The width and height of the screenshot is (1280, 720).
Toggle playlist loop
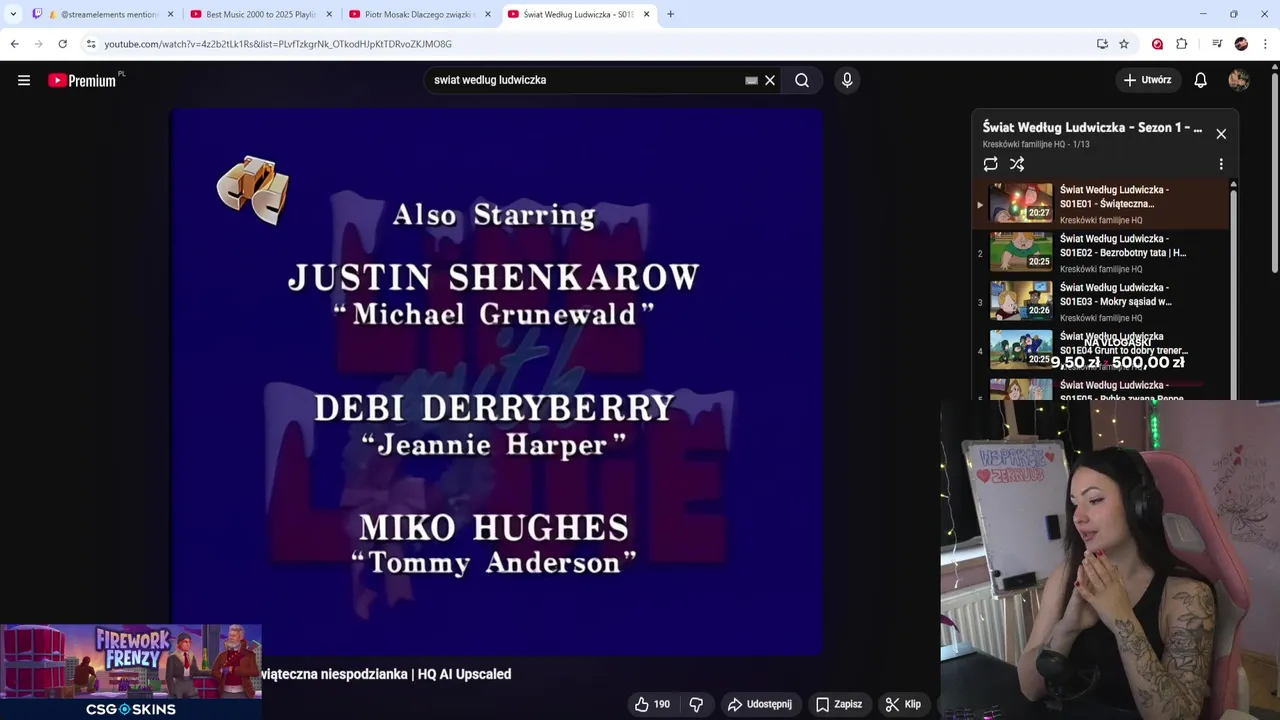tap(990, 164)
